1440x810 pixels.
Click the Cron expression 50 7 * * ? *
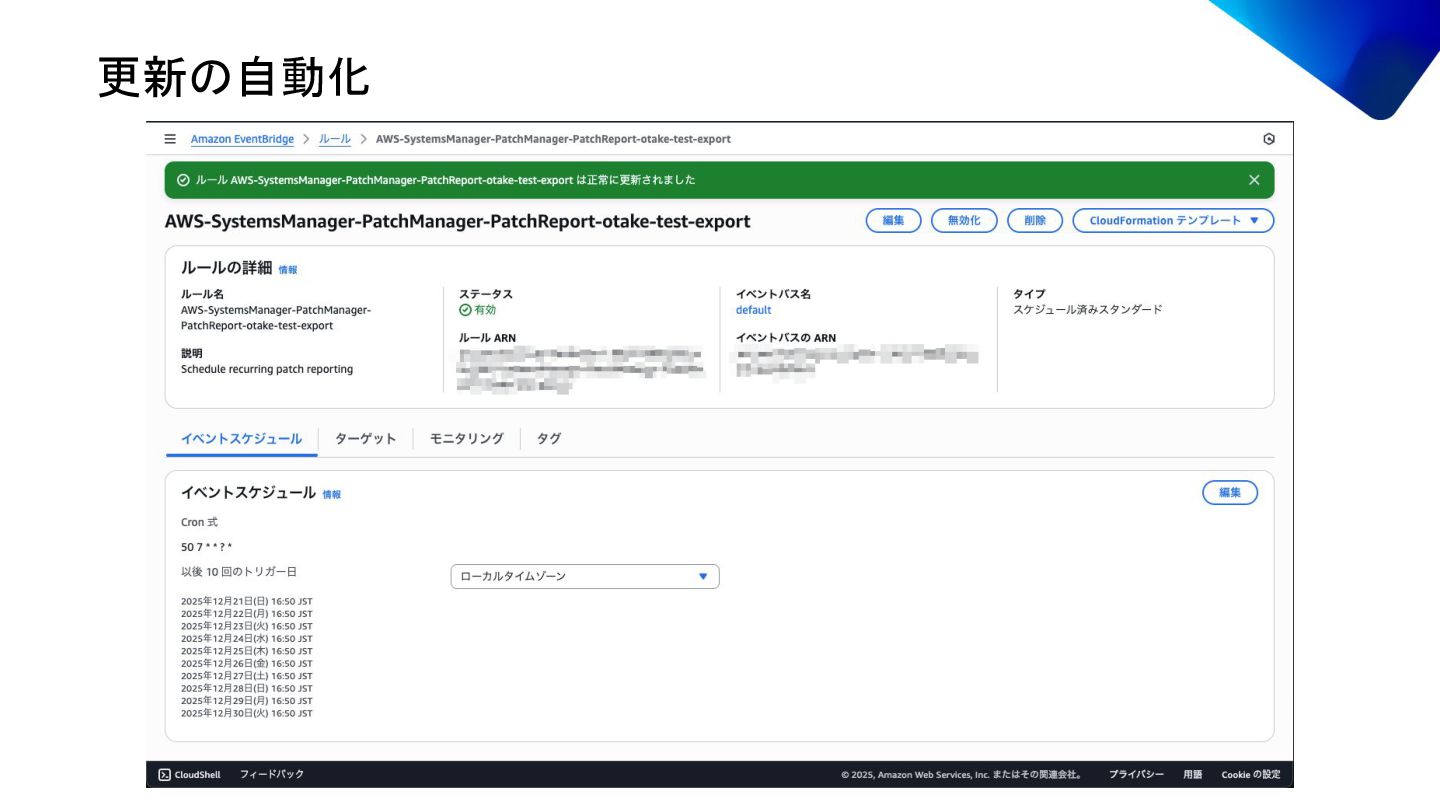tap(207, 547)
